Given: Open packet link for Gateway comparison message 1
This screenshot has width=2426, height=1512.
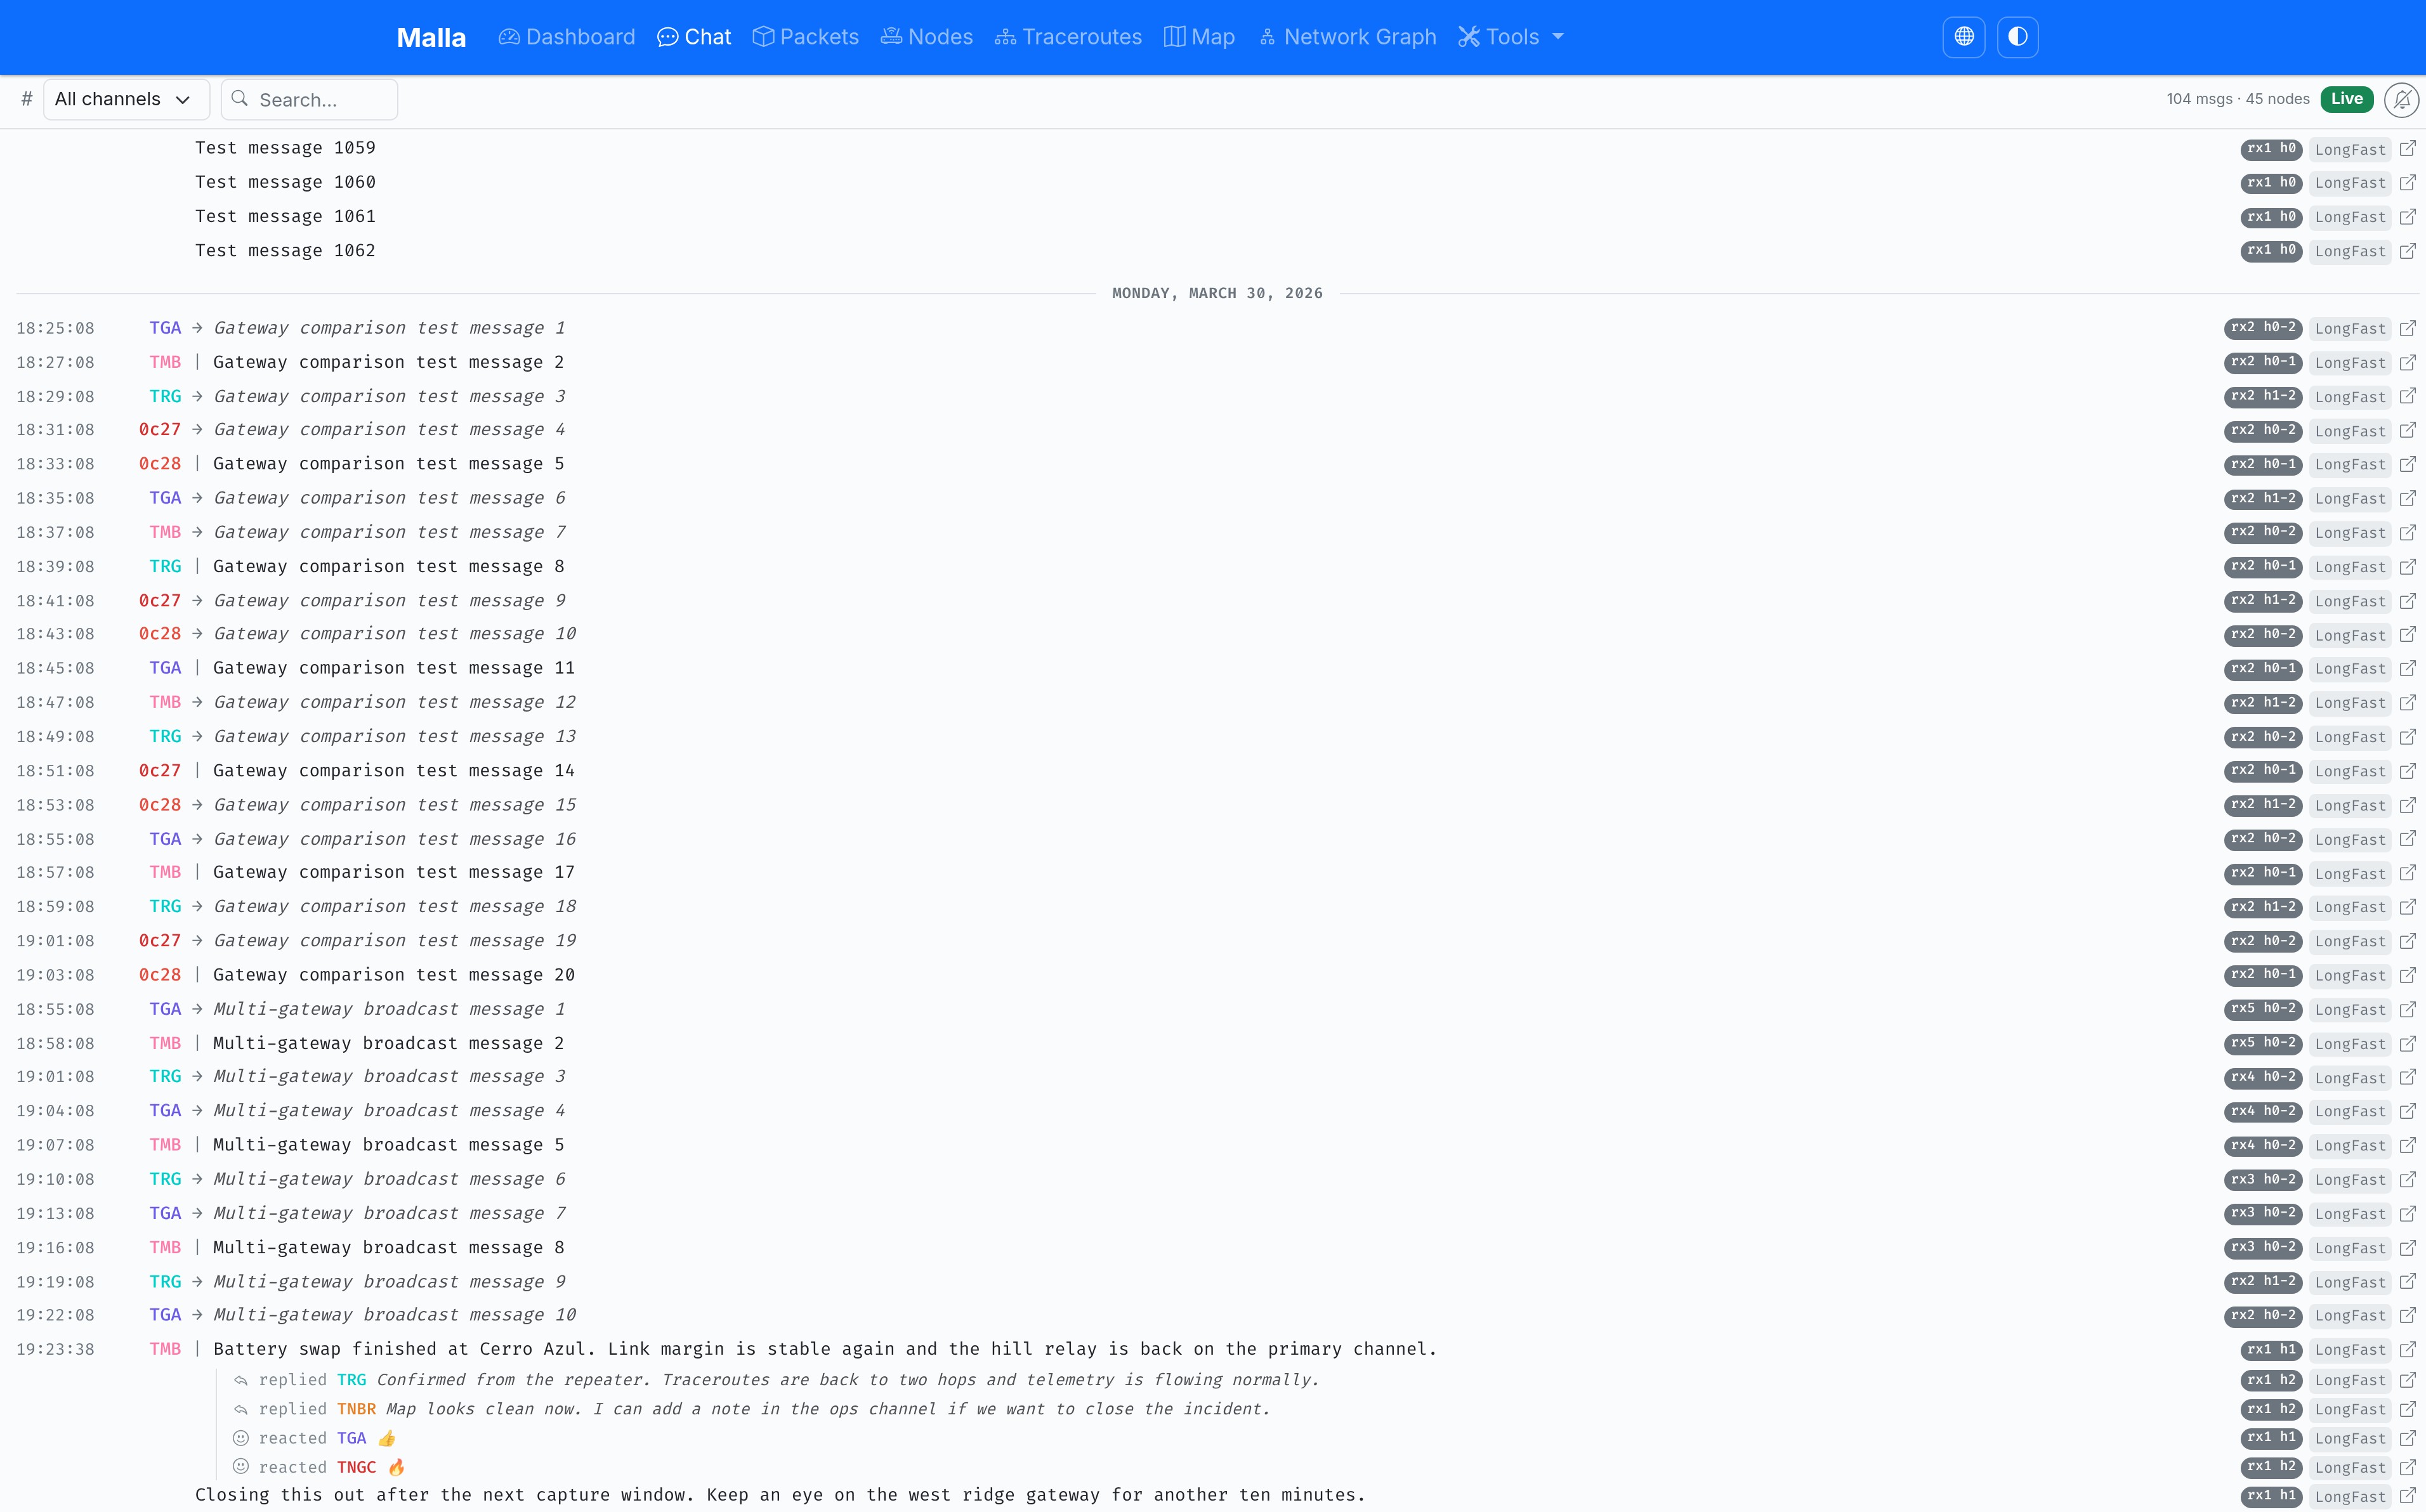Looking at the screenshot, I should (2408, 328).
